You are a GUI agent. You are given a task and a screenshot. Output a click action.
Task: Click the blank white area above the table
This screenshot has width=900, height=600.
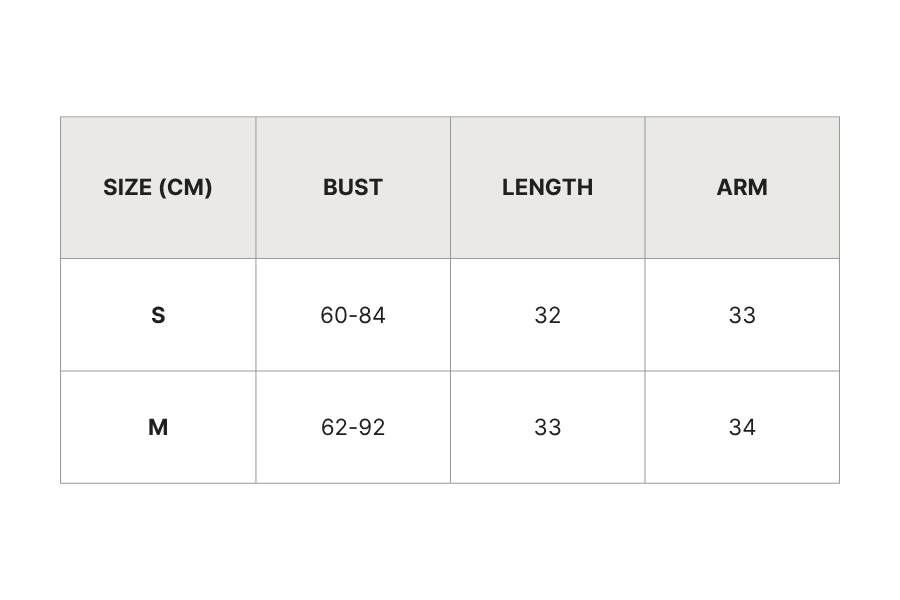click(x=450, y=58)
